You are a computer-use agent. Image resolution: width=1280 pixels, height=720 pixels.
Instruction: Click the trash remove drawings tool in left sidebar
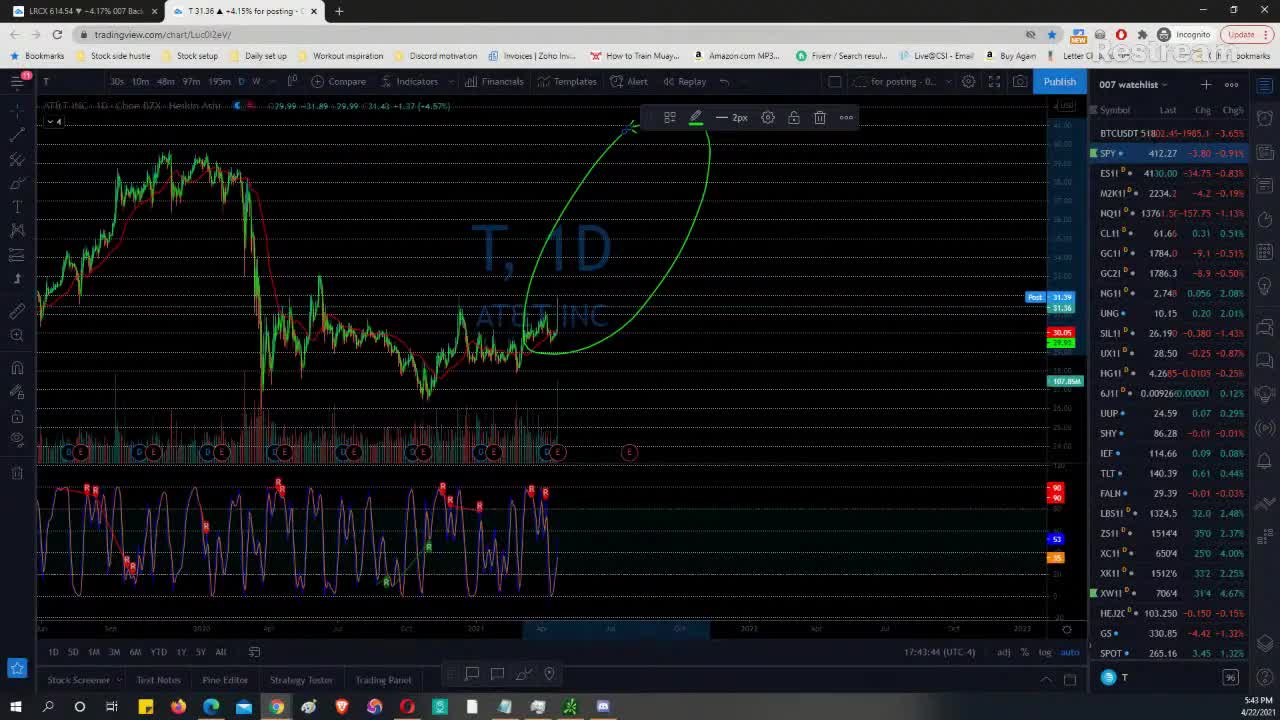click(17, 473)
